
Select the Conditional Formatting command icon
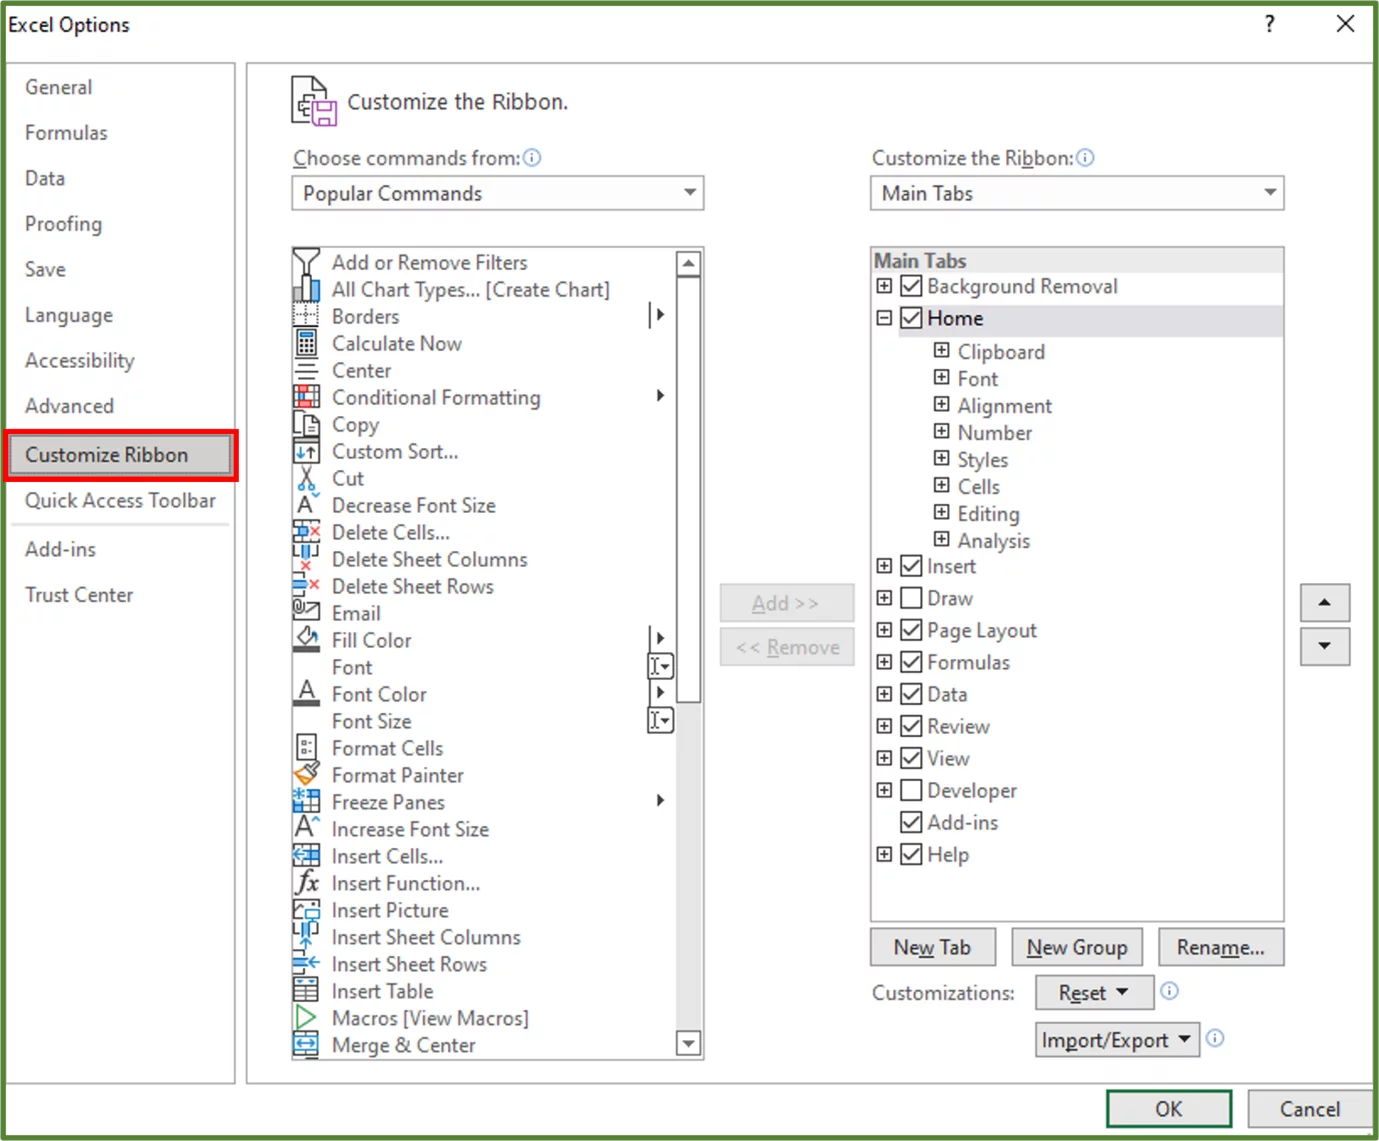[307, 396]
